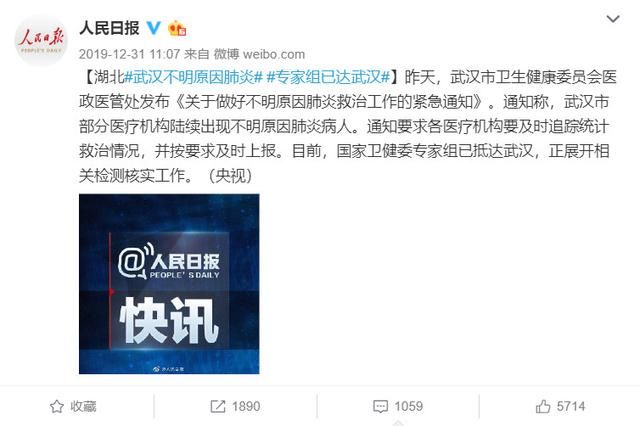The image size is (640, 426).
Task: Click the comment bubble icon
Action: [380, 406]
